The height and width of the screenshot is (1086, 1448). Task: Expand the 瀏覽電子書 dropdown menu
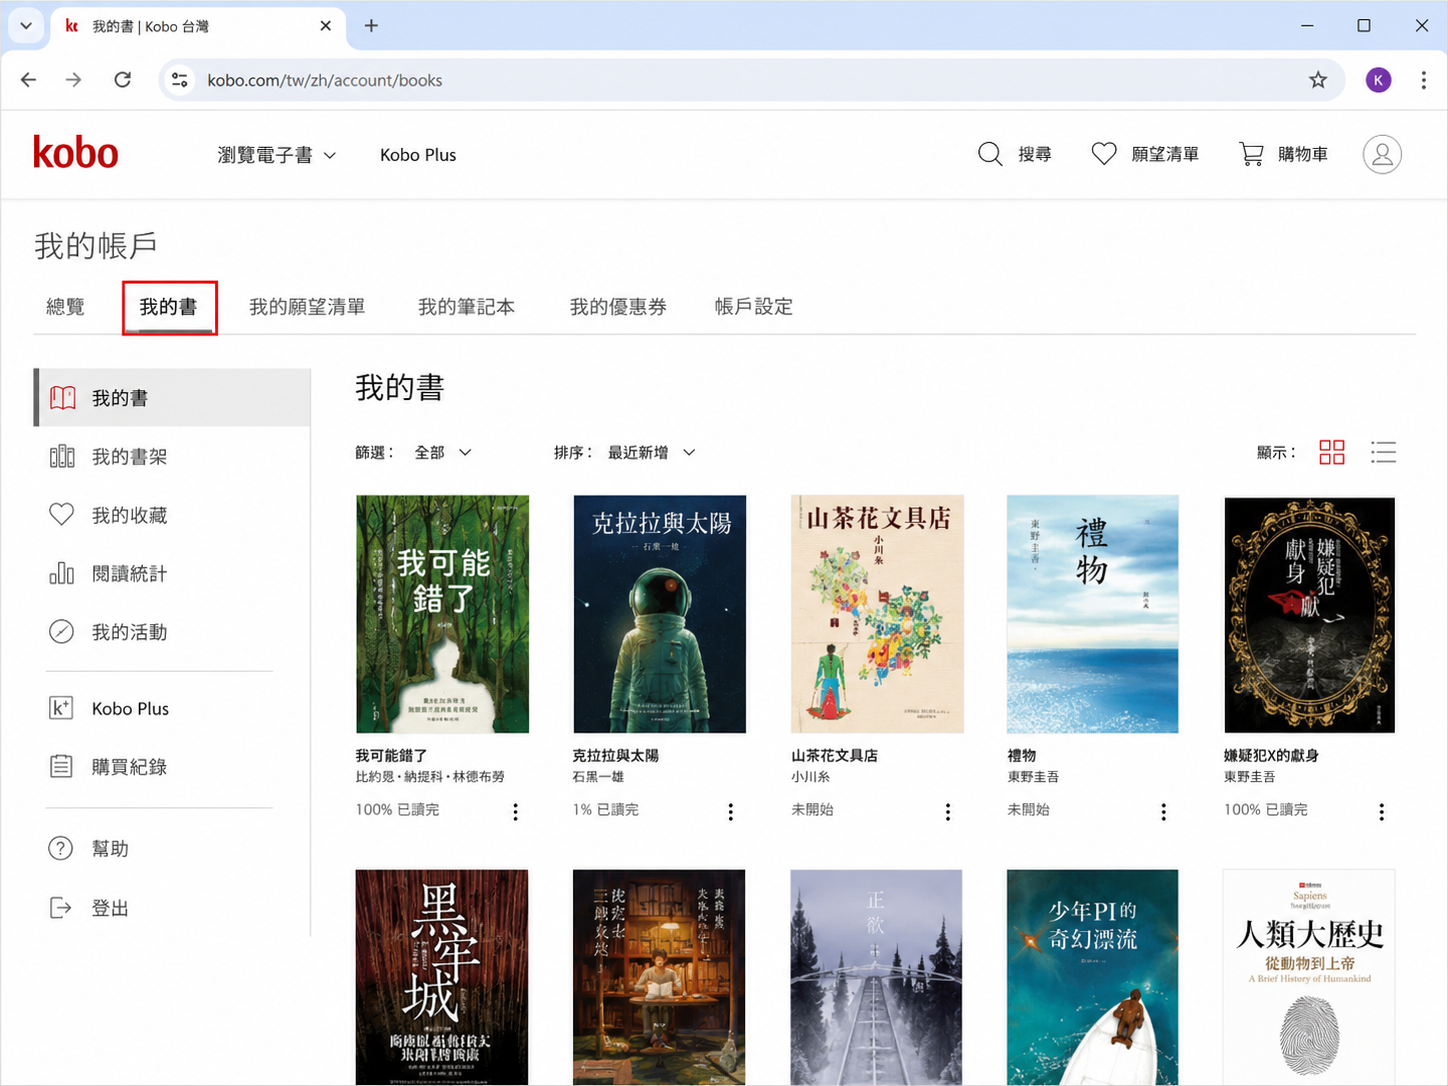(x=277, y=155)
